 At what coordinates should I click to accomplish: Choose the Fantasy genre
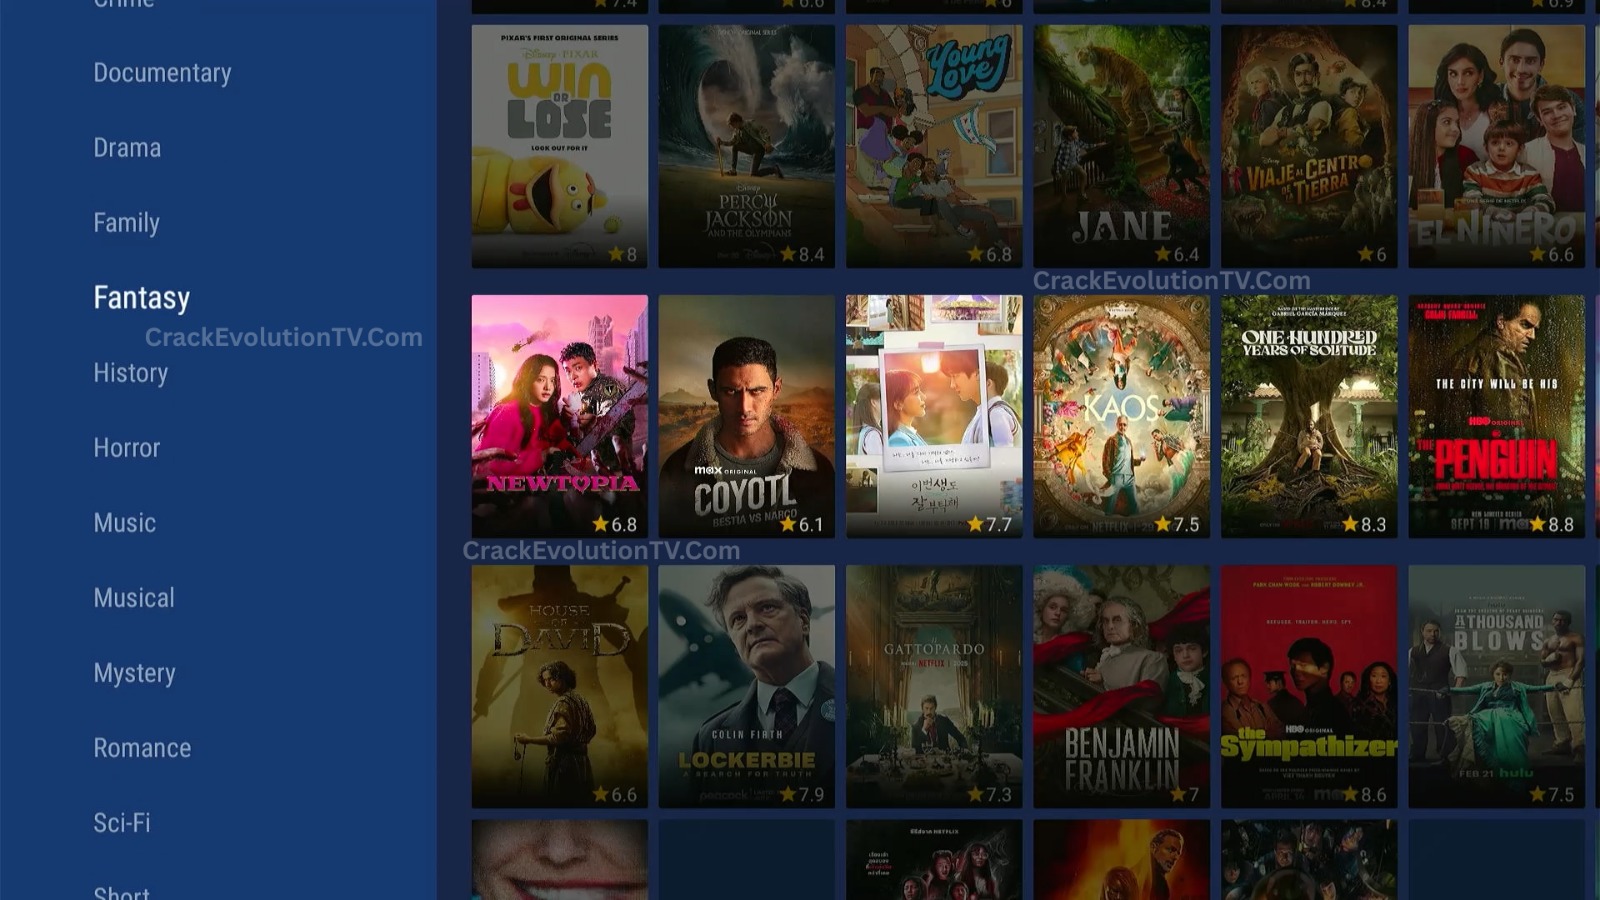pos(141,298)
